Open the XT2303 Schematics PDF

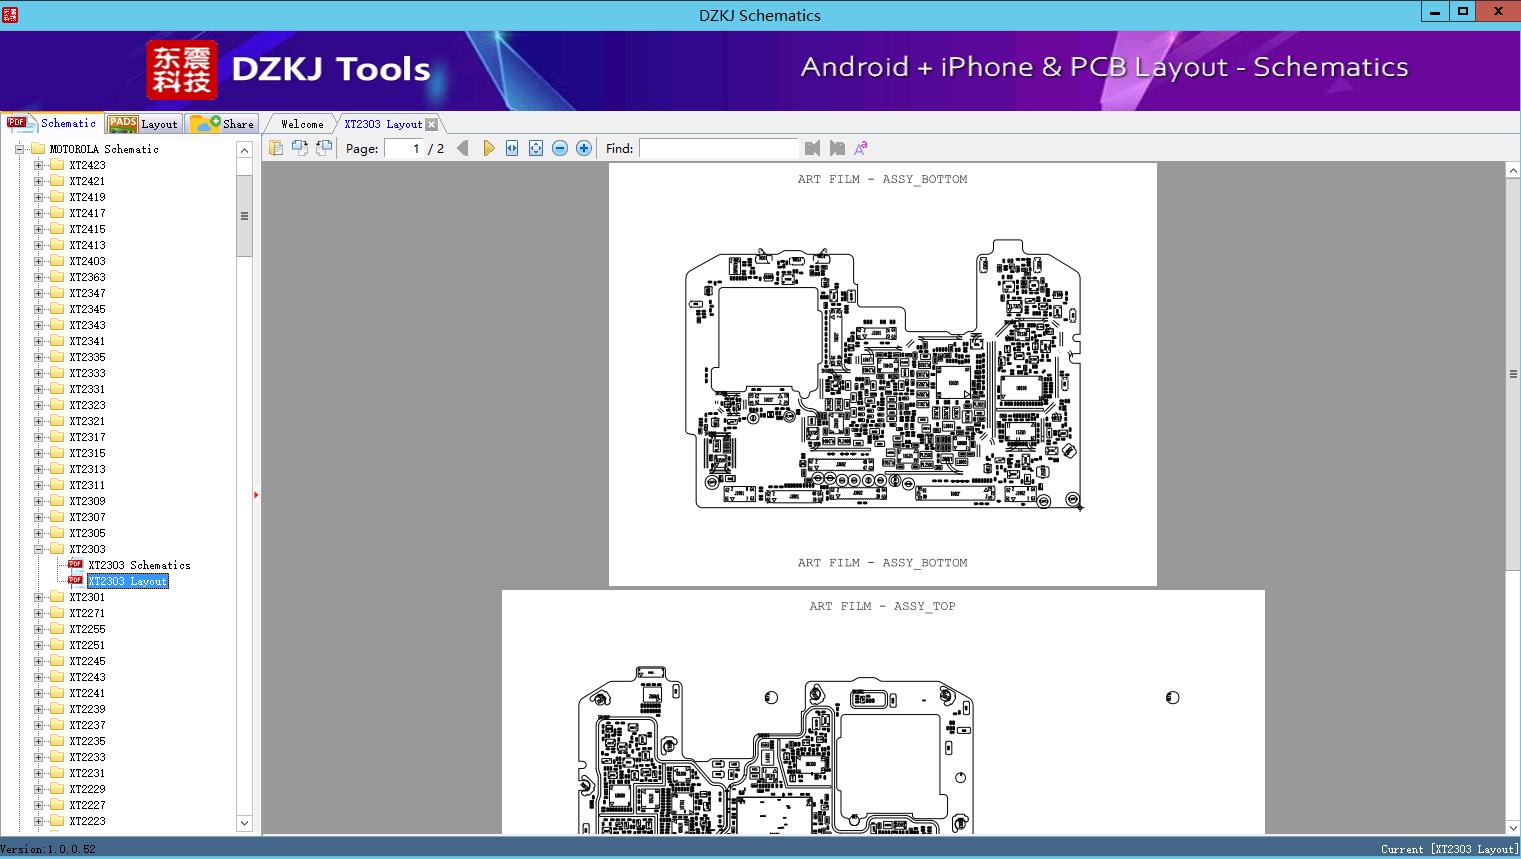(x=139, y=565)
